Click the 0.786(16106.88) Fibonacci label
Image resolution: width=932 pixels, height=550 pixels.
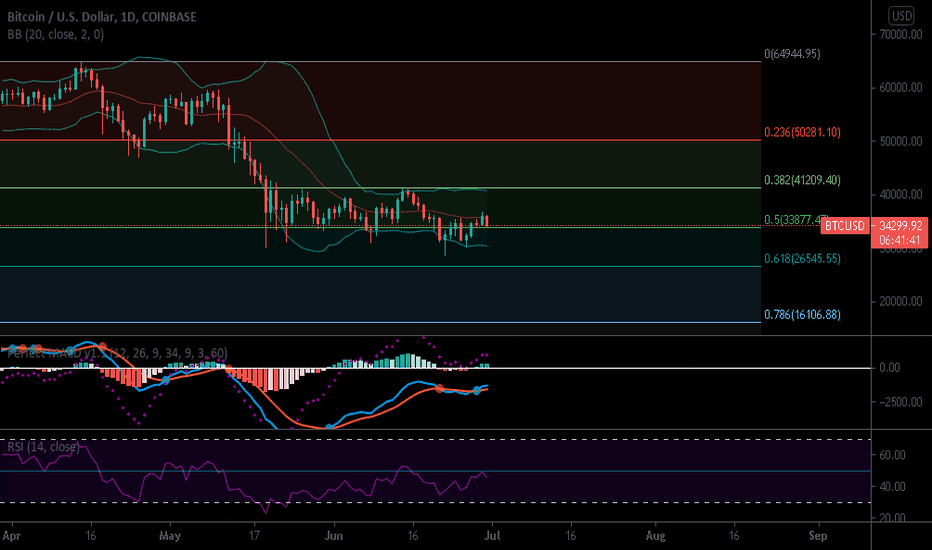click(802, 315)
